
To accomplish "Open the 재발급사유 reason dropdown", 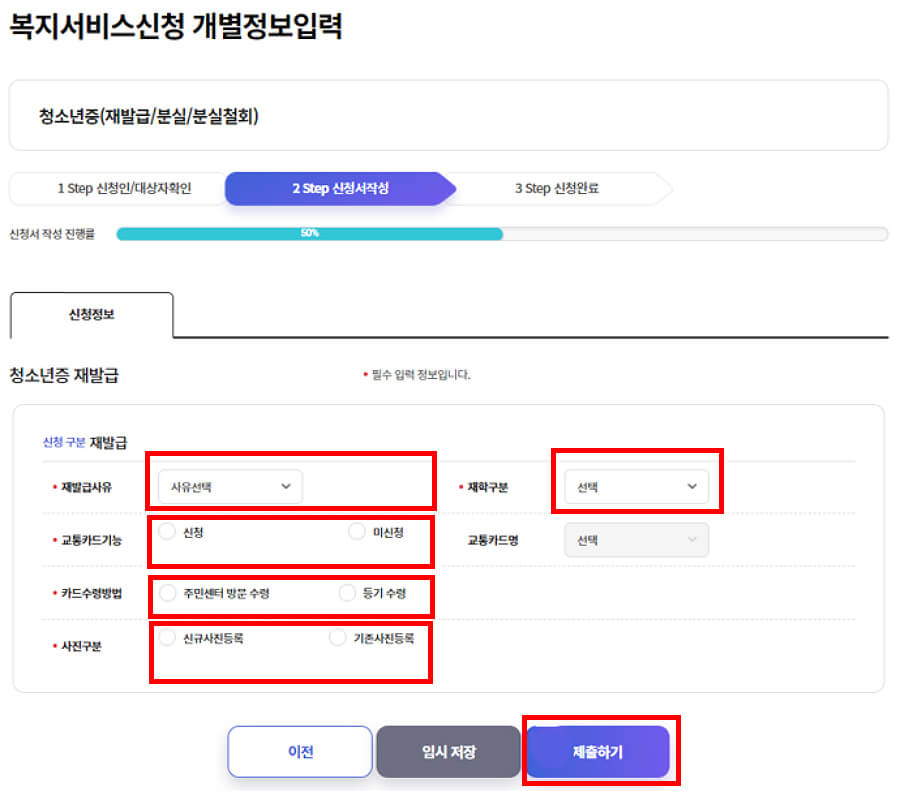I will click(x=228, y=486).
